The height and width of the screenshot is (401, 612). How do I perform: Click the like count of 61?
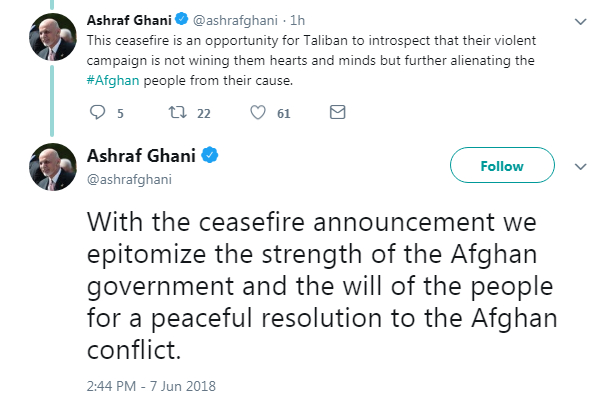point(283,114)
